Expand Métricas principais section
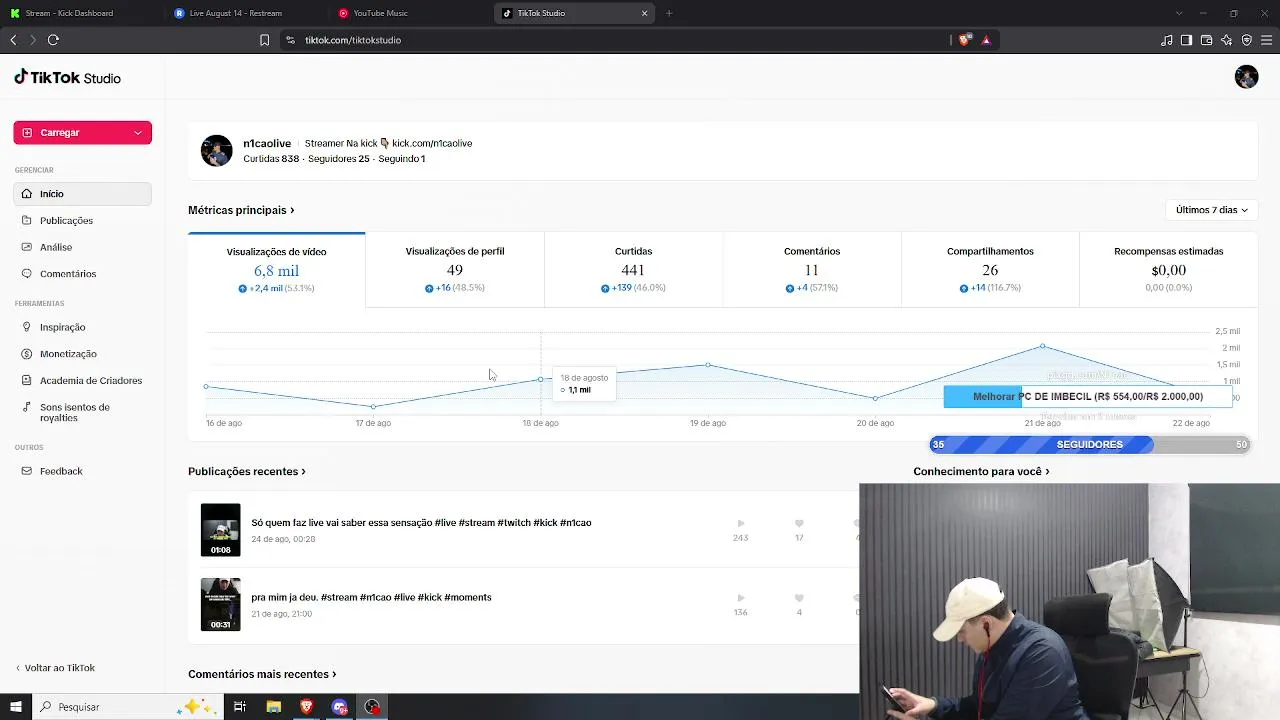This screenshot has height=720, width=1280. click(241, 210)
